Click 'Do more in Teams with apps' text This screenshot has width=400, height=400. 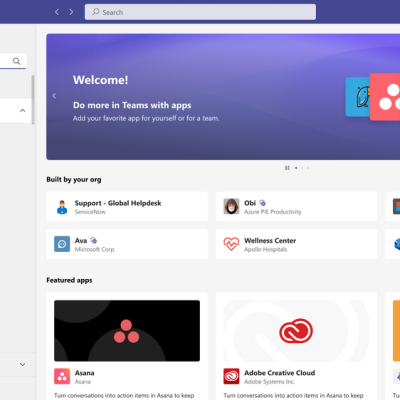(132, 105)
